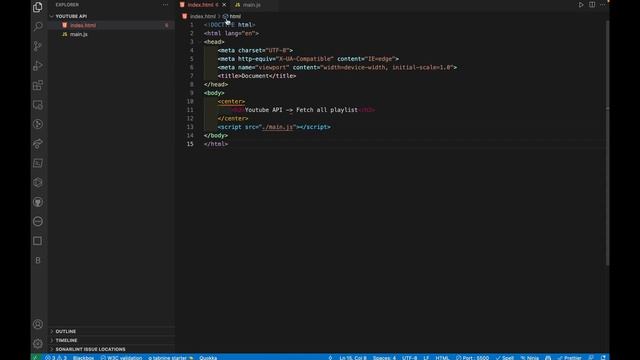Click tabnine starter in the status bar
The image size is (640, 360).
pos(170,358)
